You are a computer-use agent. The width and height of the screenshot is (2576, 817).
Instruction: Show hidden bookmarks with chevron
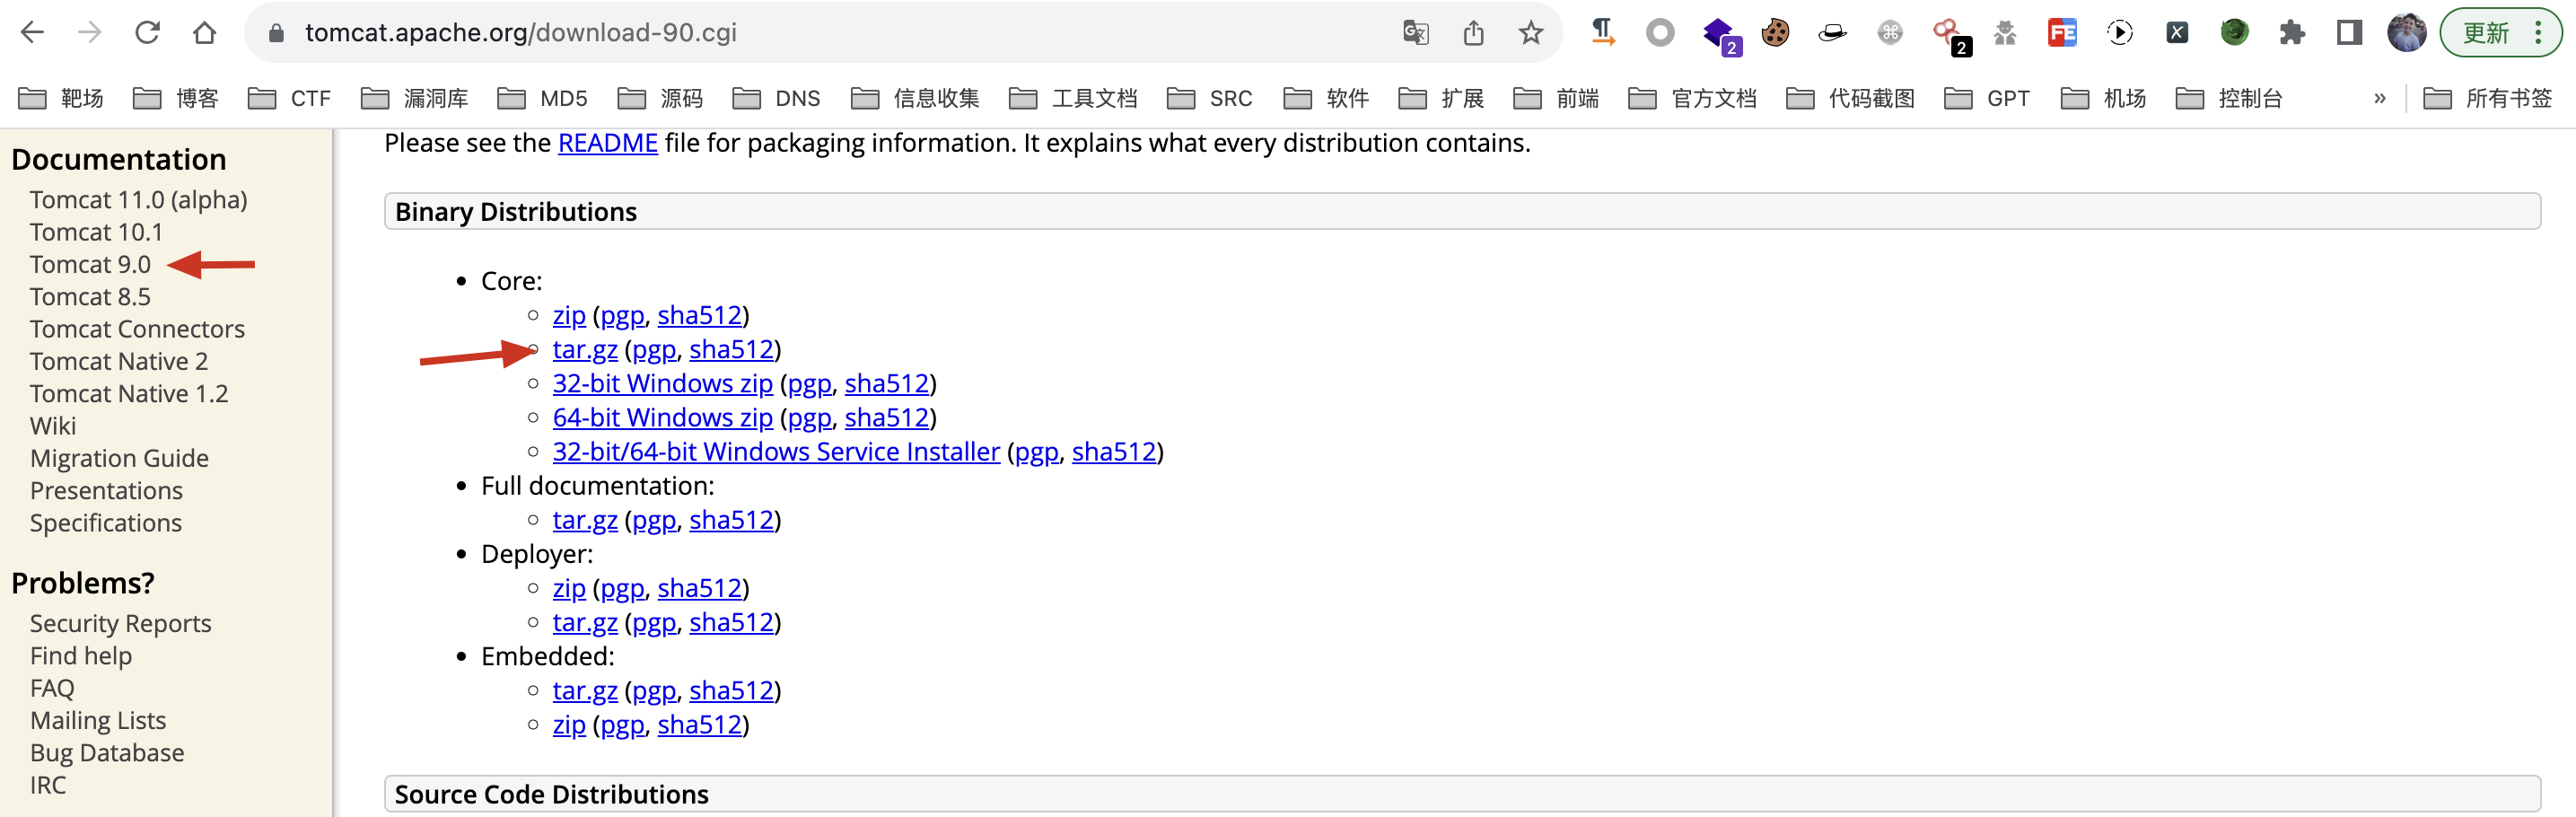point(2380,98)
